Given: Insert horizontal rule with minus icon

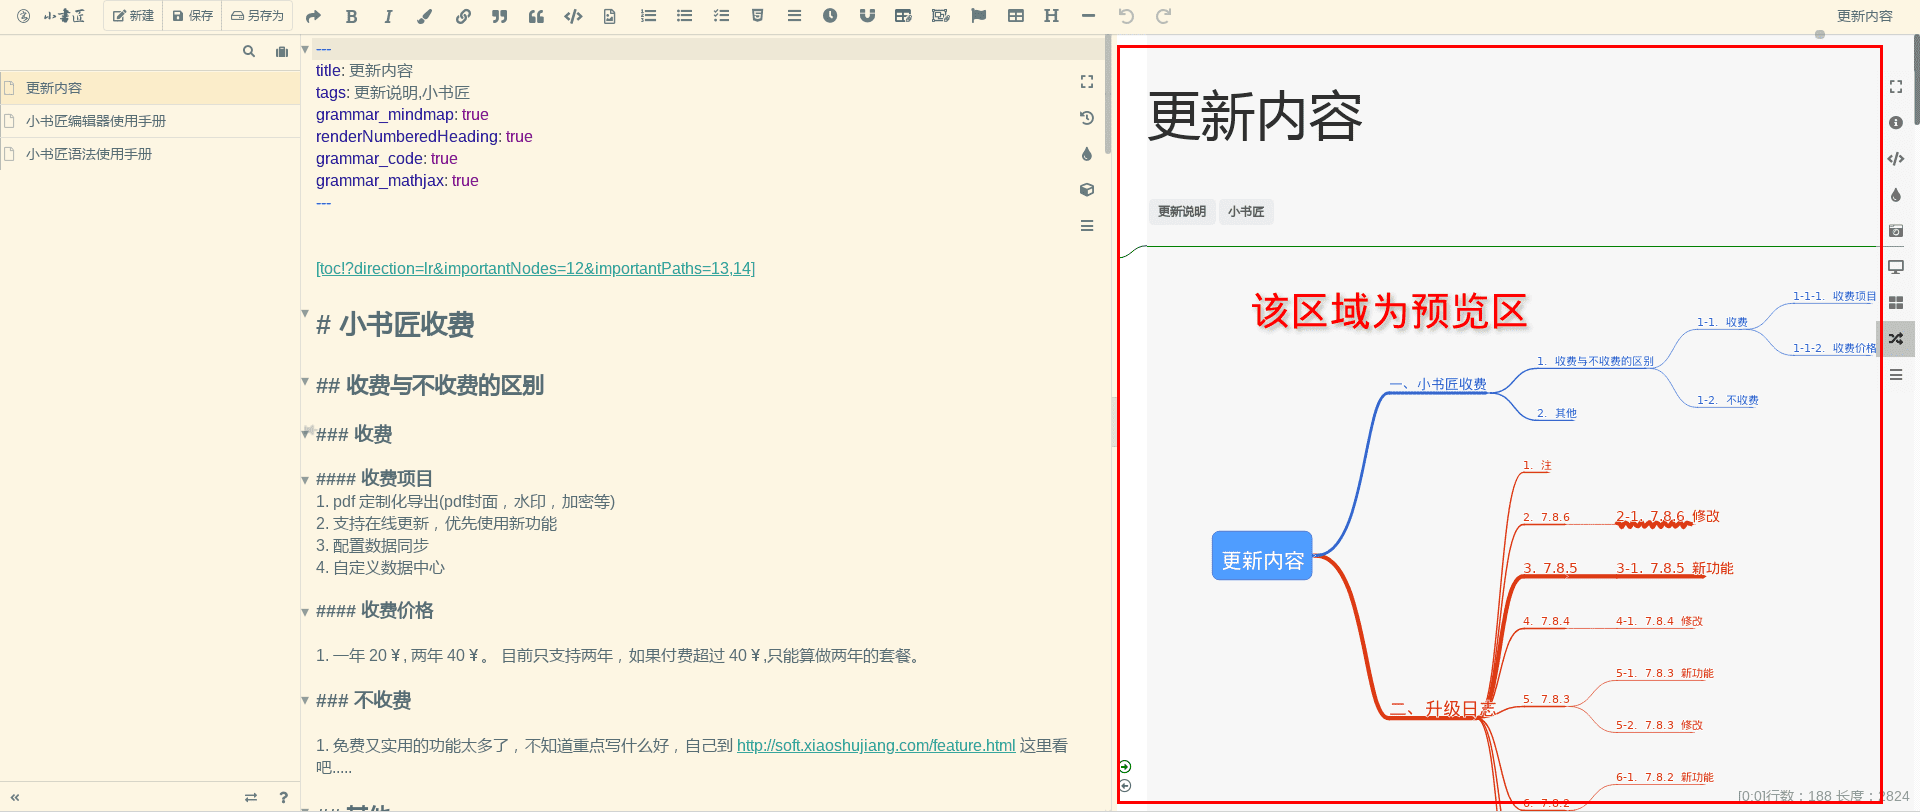Looking at the screenshot, I should click(1088, 16).
